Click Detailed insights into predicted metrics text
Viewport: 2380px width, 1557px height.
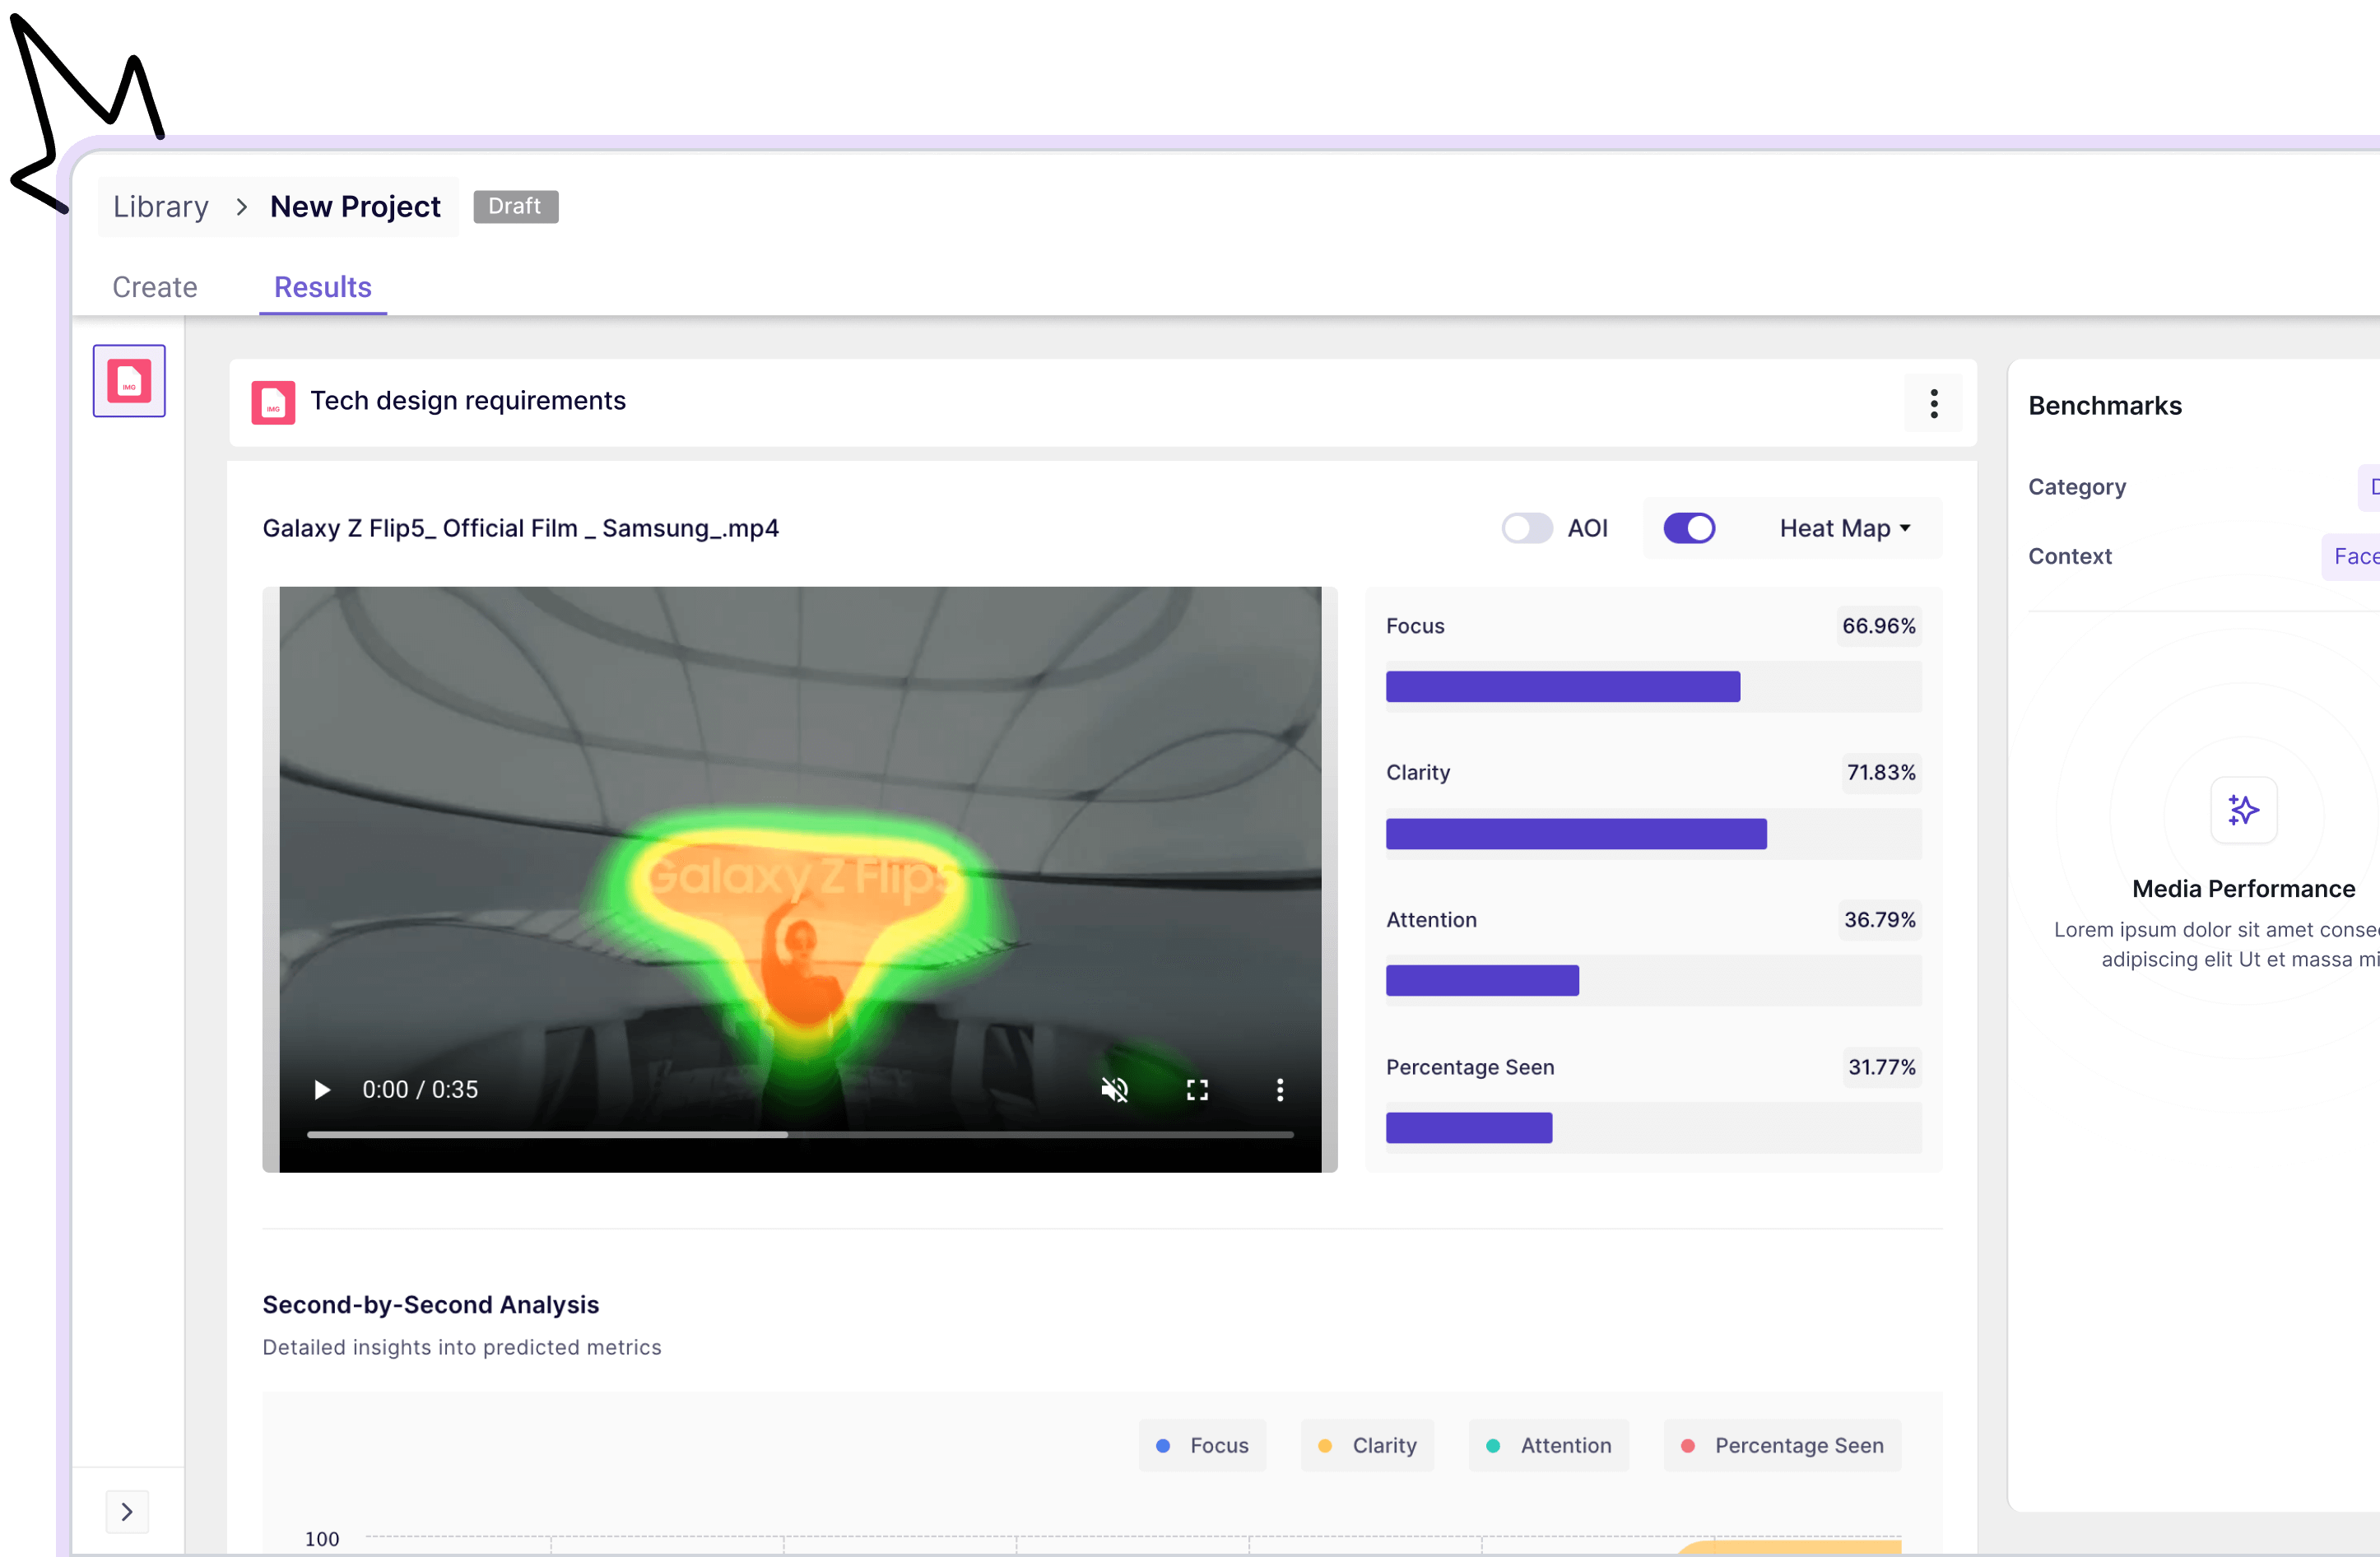click(462, 1347)
